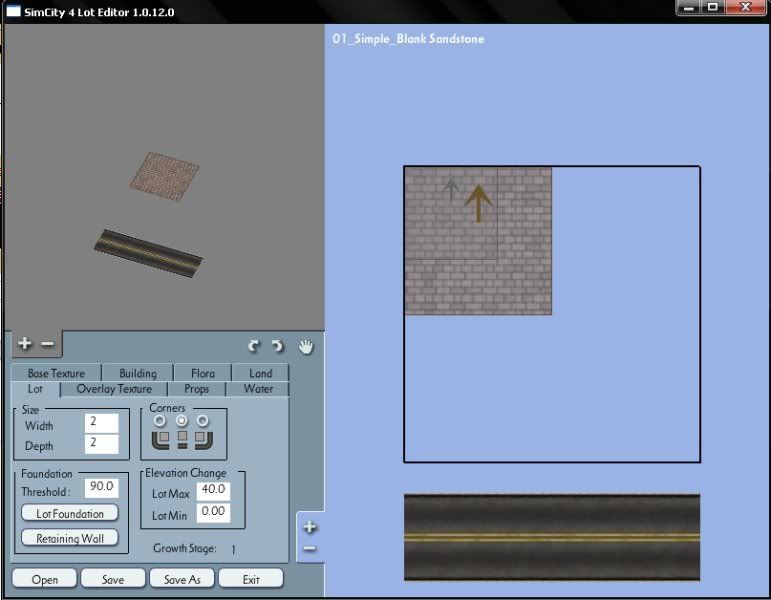Click the Growth Stage value
771x600 pixels.
[233, 549]
